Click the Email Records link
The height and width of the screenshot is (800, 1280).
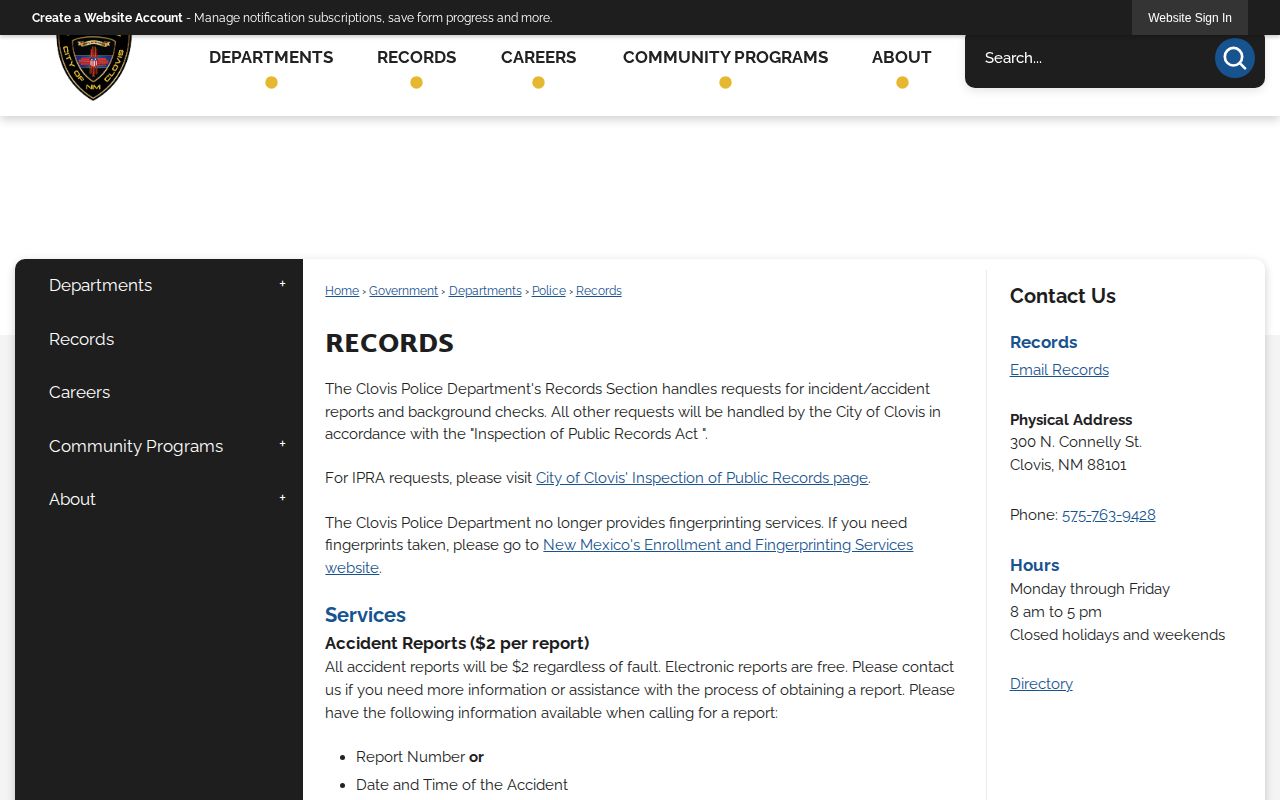point(1059,370)
